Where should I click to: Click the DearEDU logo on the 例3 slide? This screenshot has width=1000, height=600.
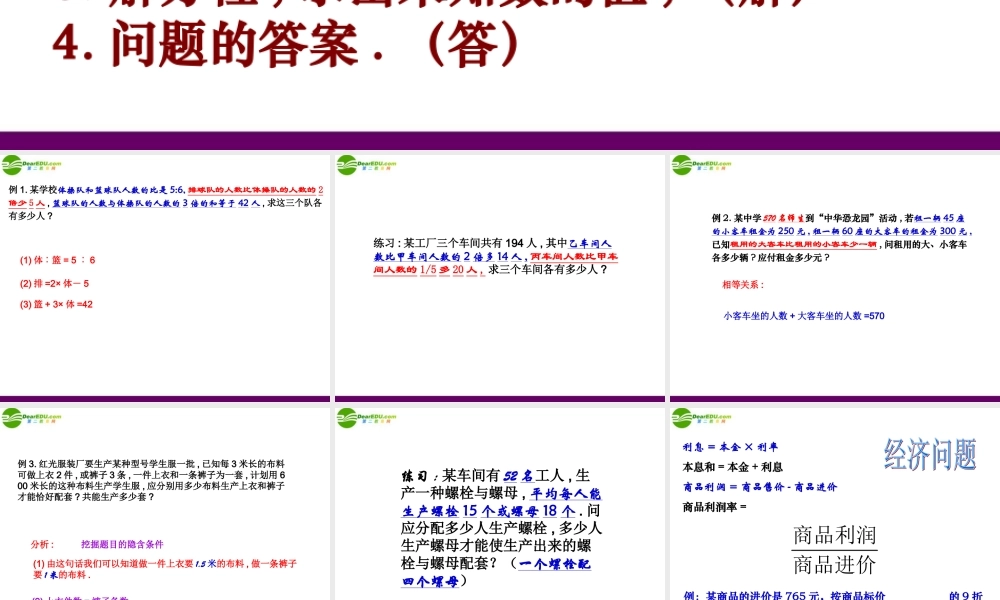pyautogui.click(x=31, y=418)
